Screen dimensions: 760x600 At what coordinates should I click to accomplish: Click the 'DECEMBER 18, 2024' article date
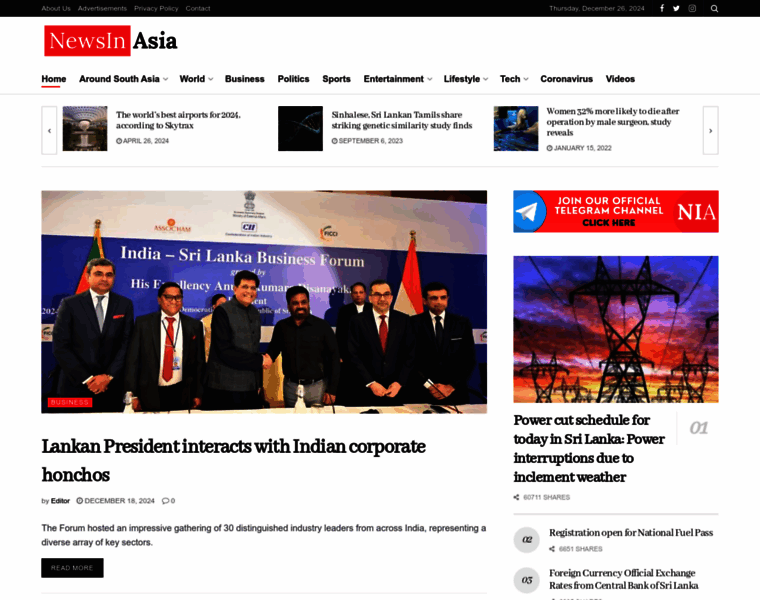tap(120, 501)
